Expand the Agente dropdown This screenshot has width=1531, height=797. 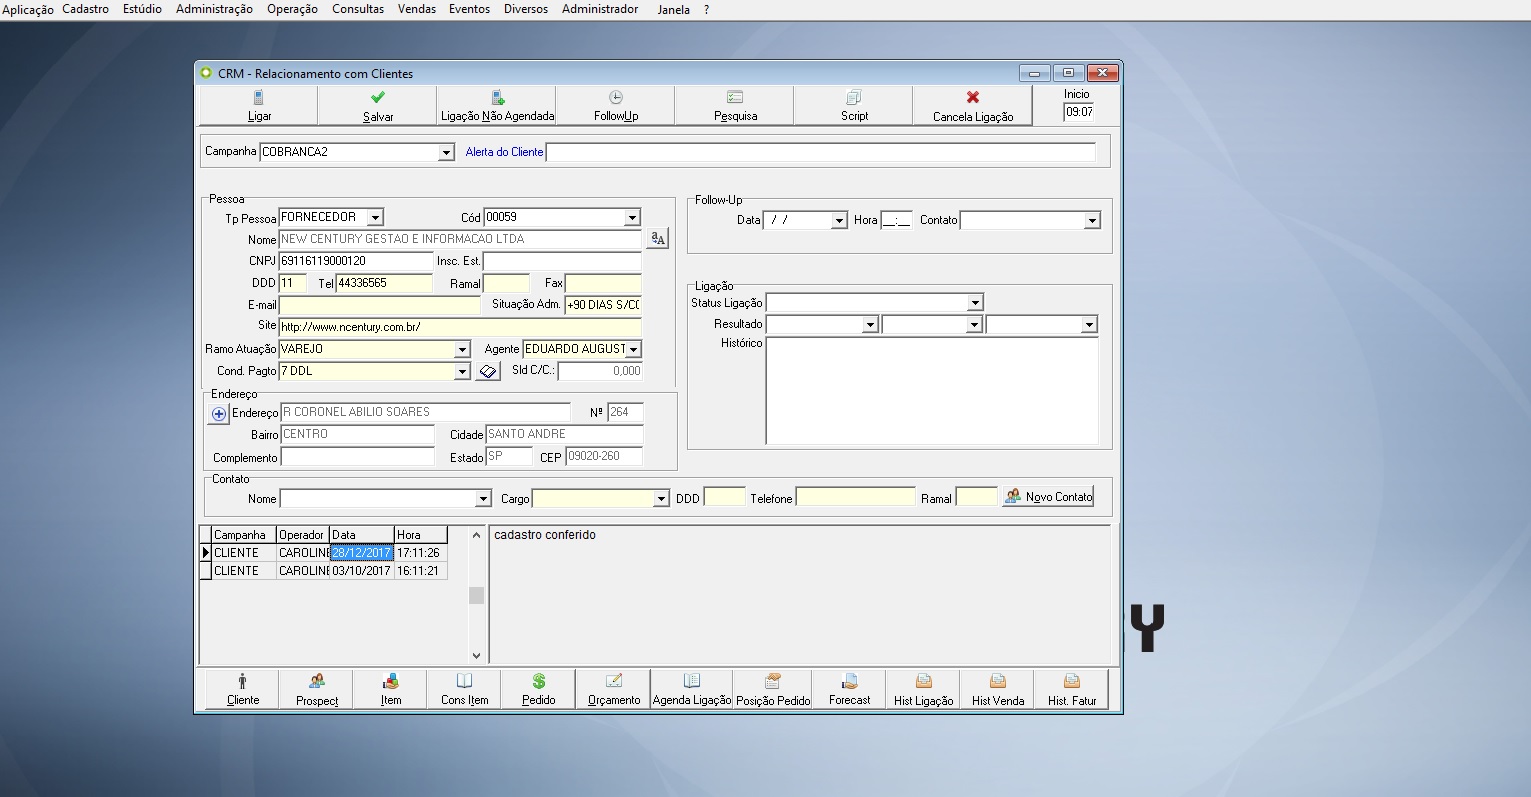pos(634,350)
